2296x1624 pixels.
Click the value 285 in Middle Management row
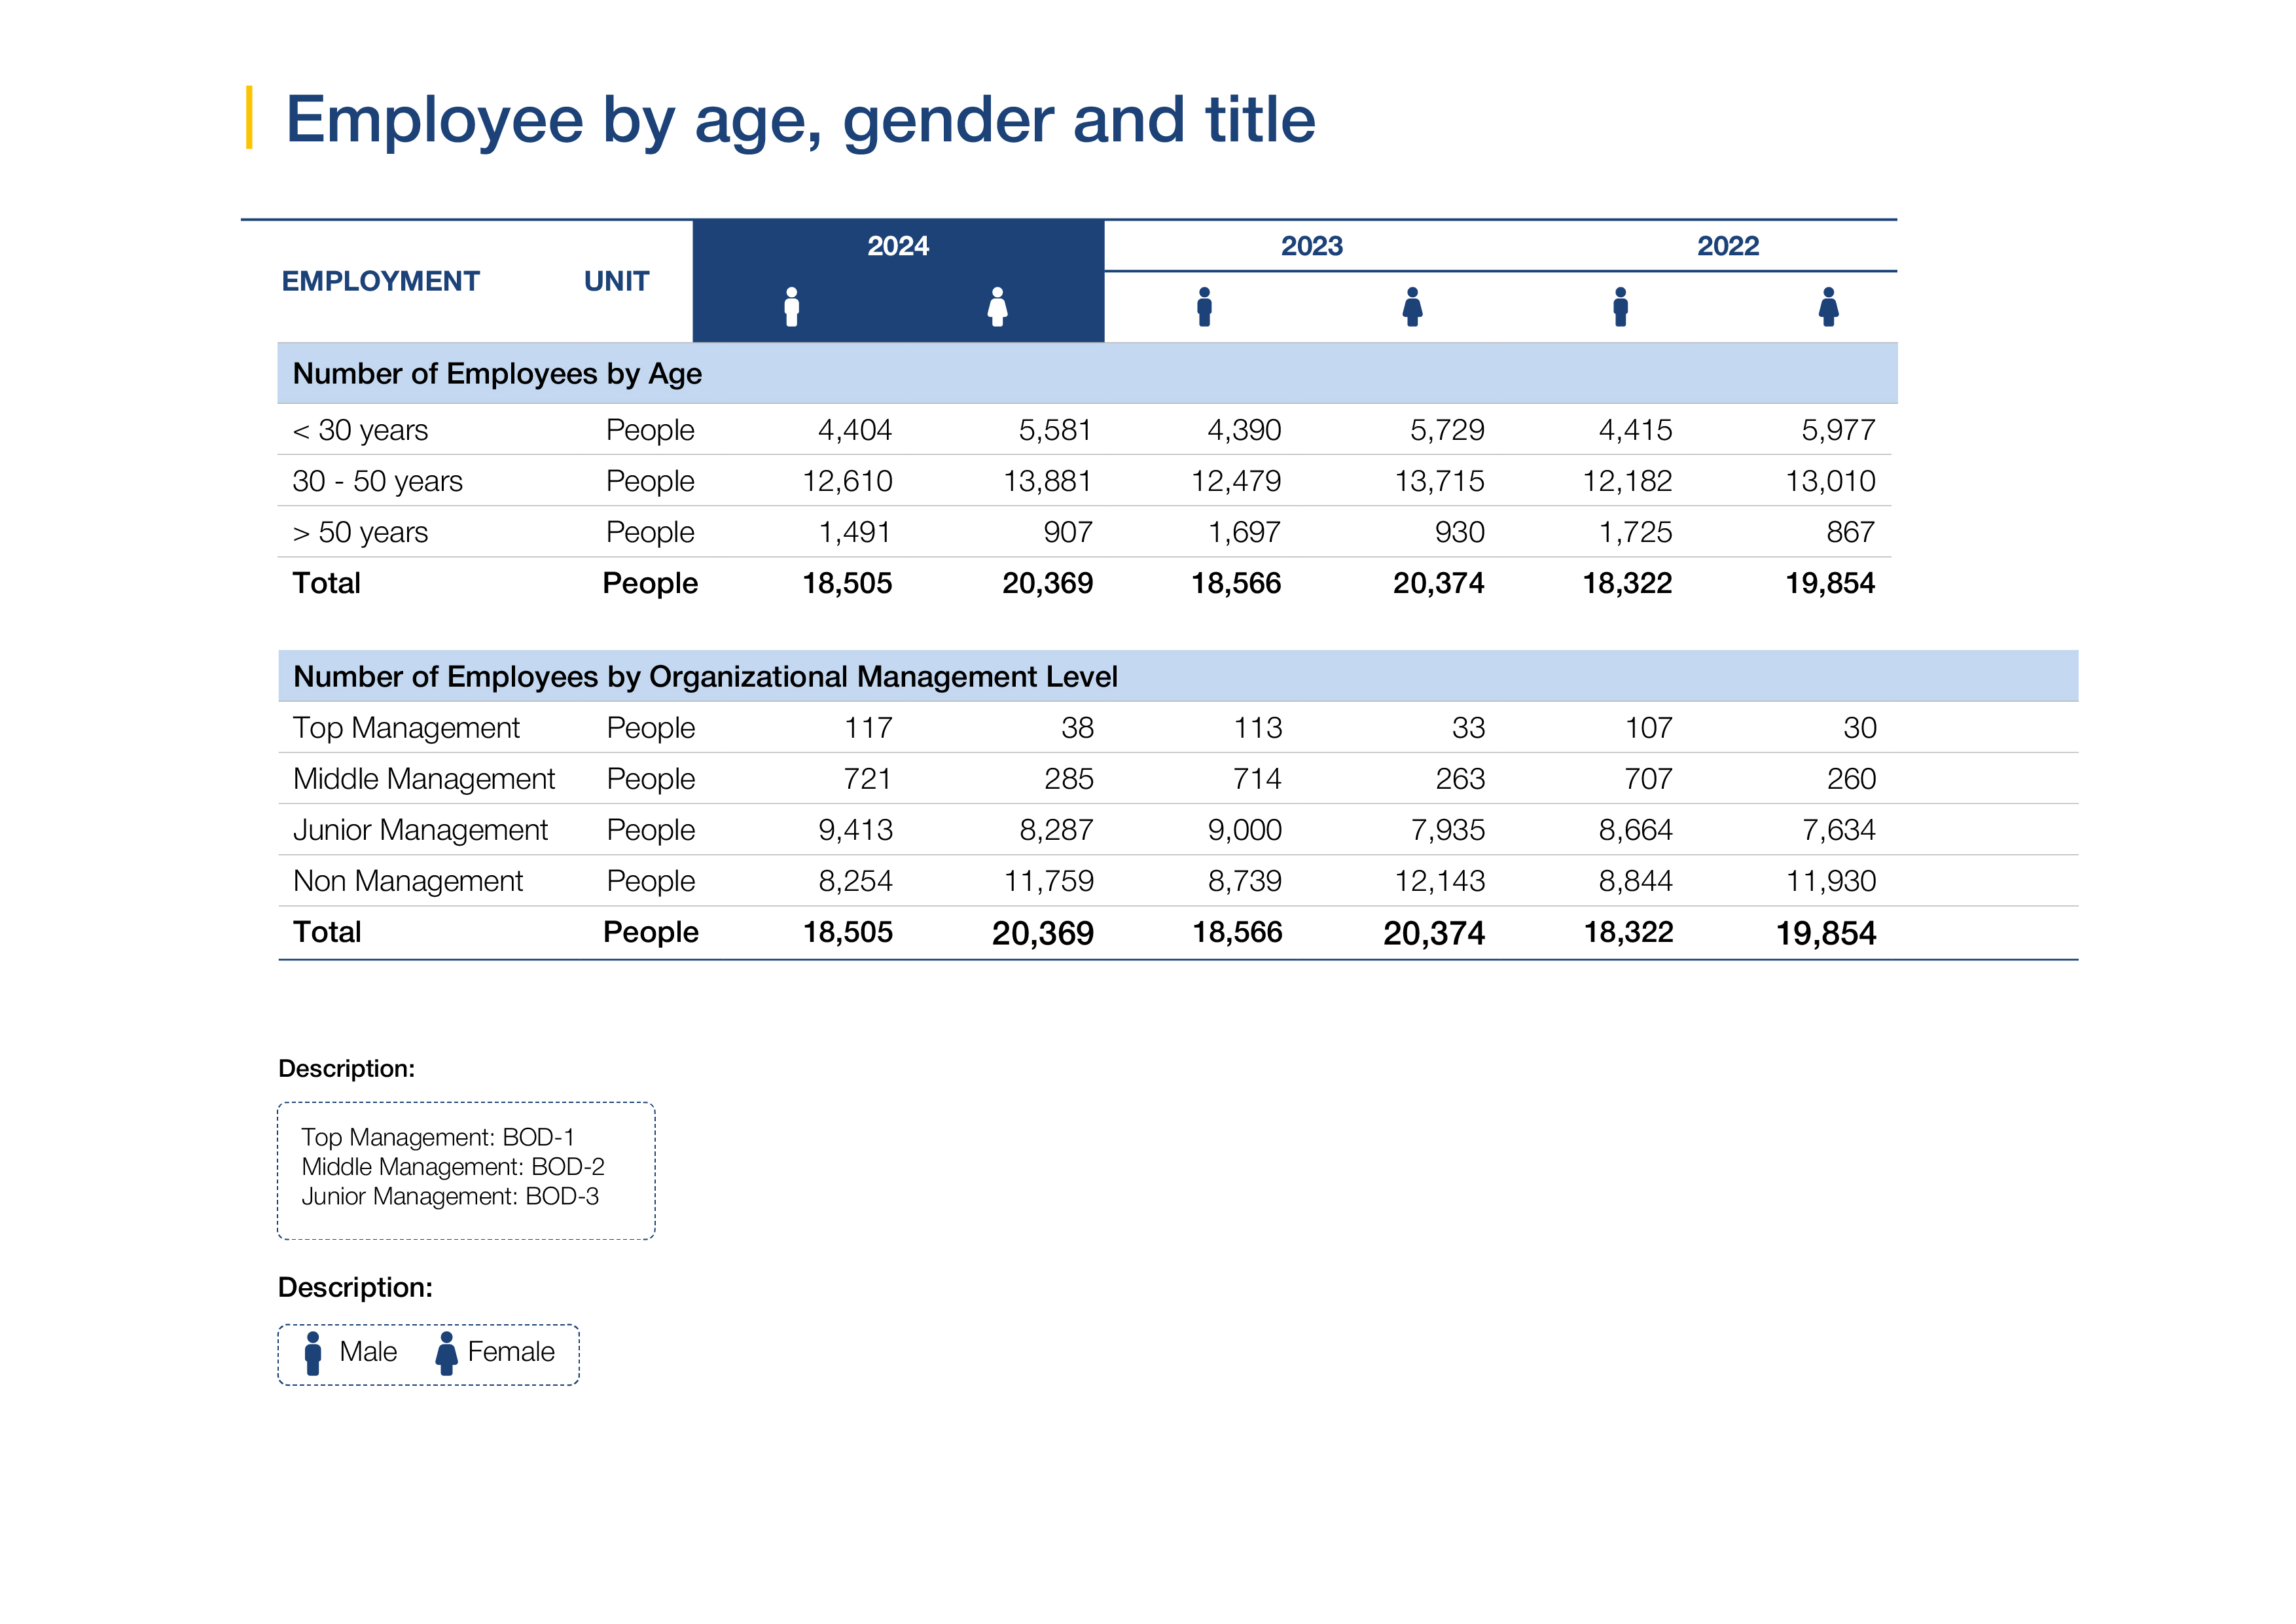(1069, 779)
